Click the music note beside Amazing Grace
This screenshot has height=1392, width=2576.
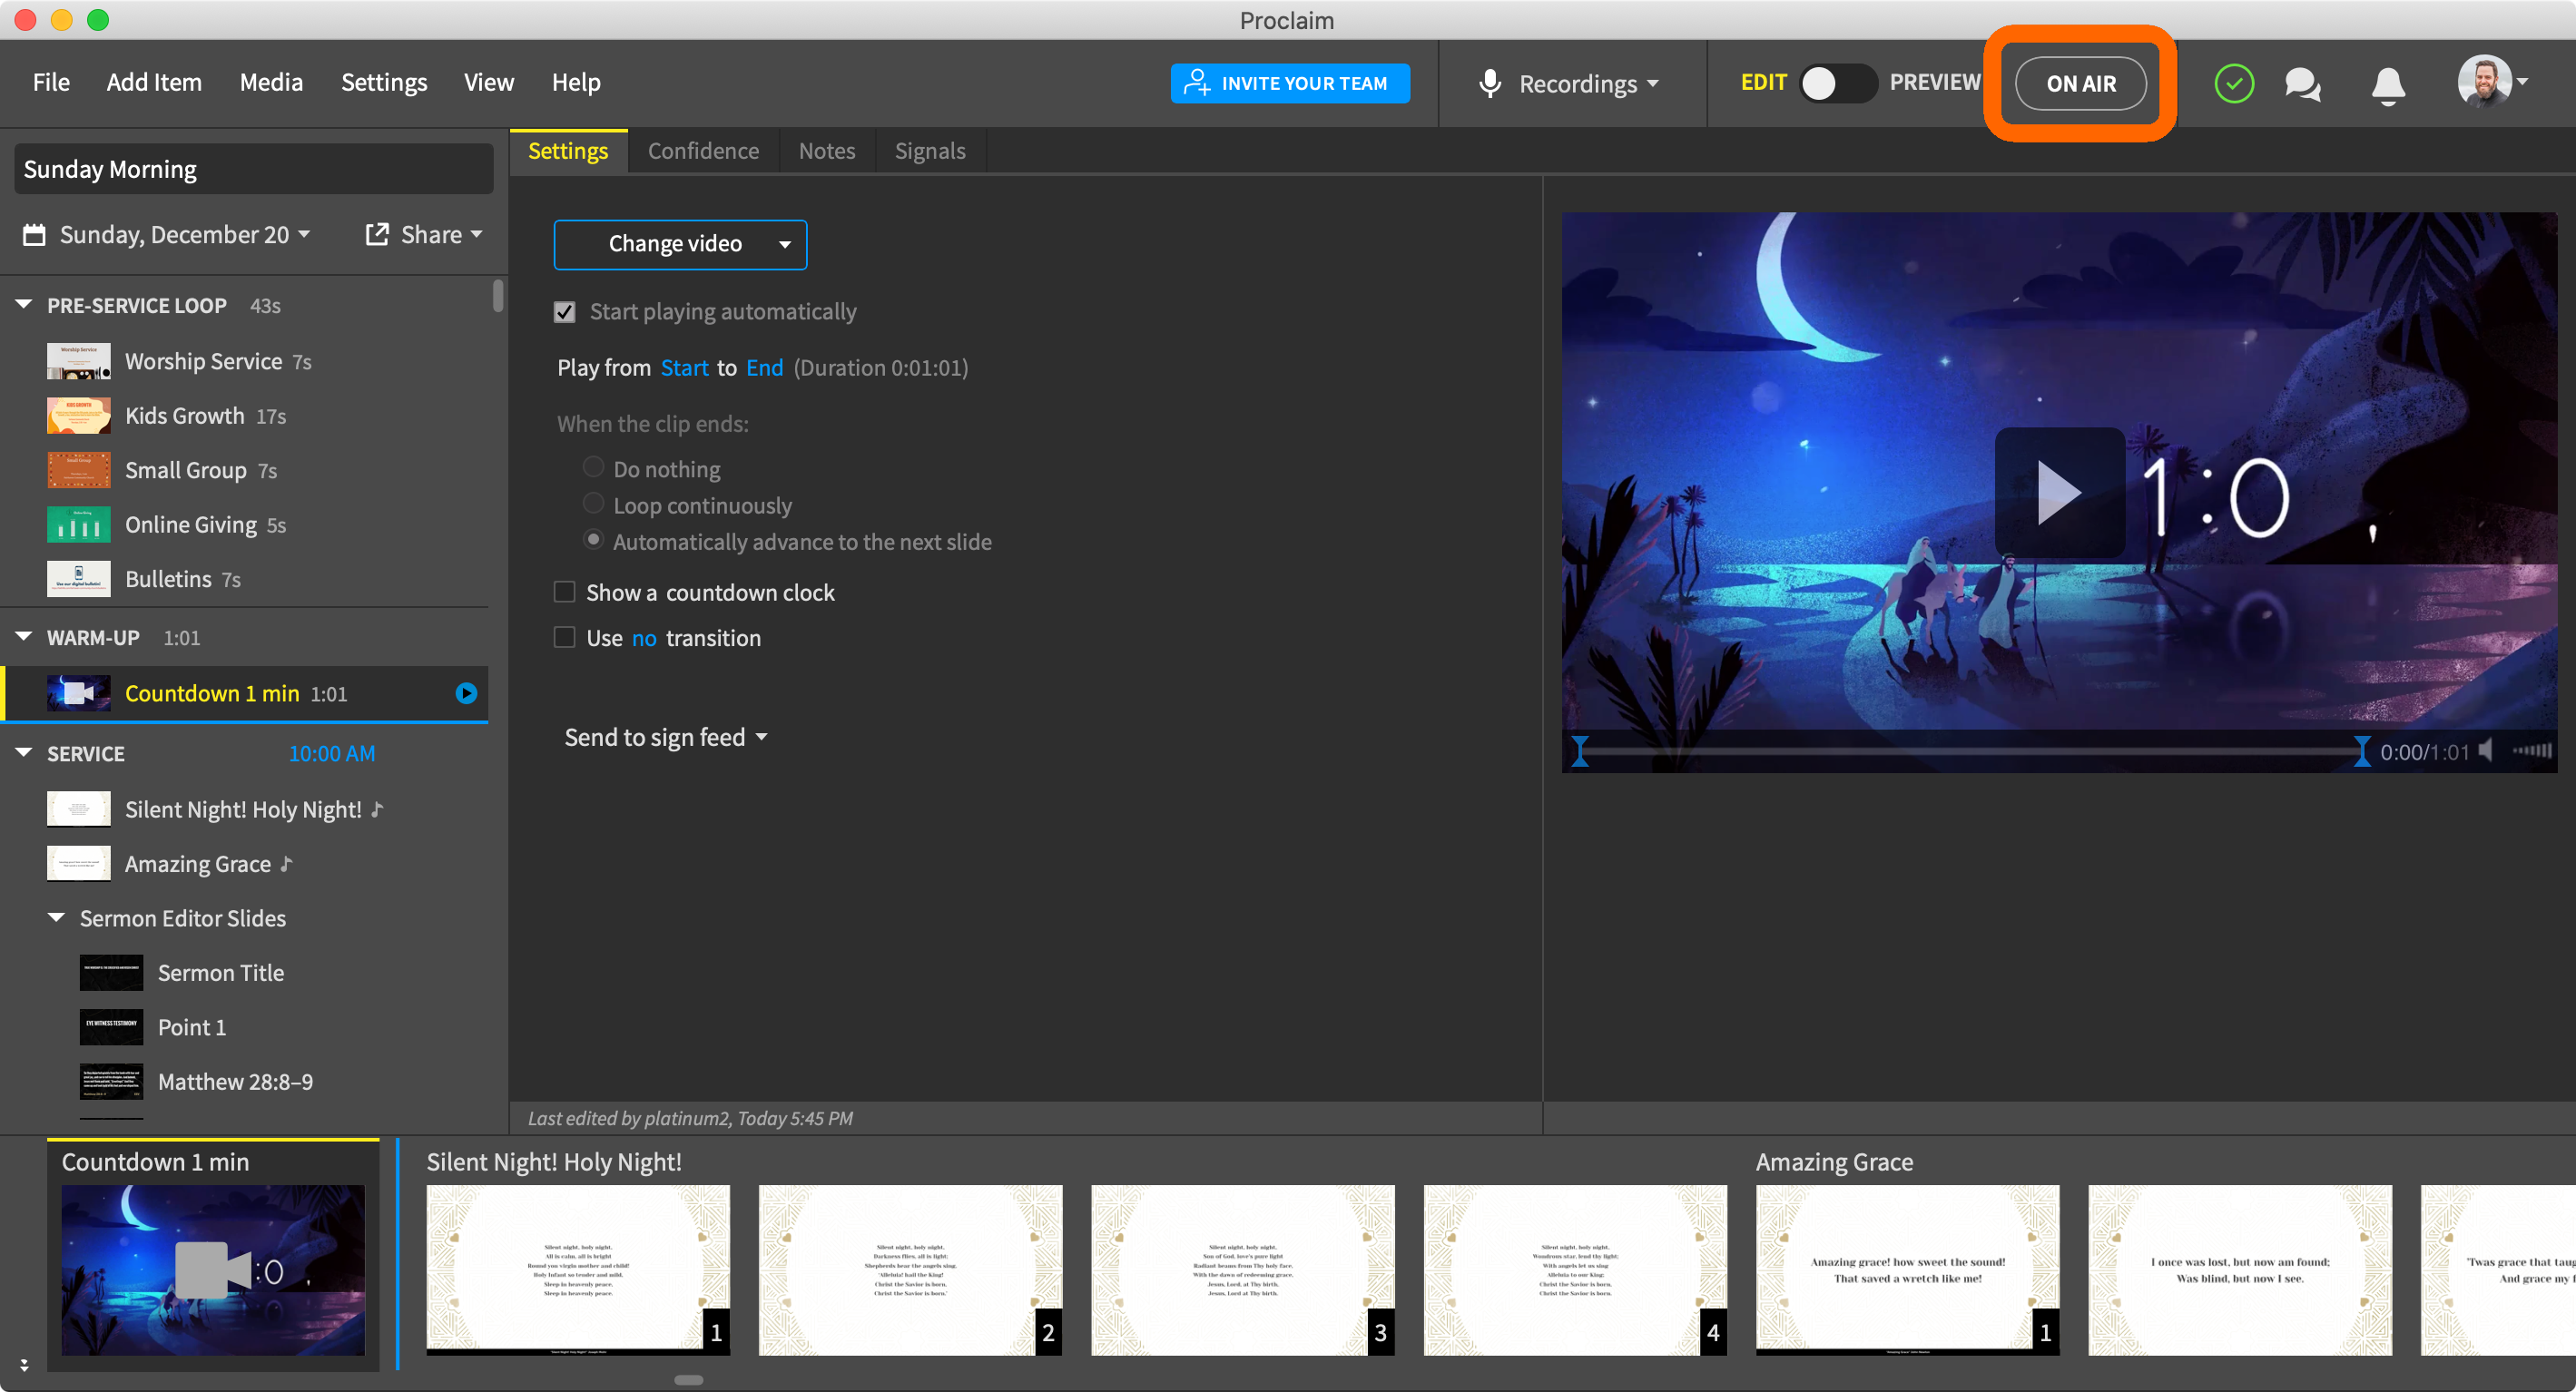click(x=287, y=863)
